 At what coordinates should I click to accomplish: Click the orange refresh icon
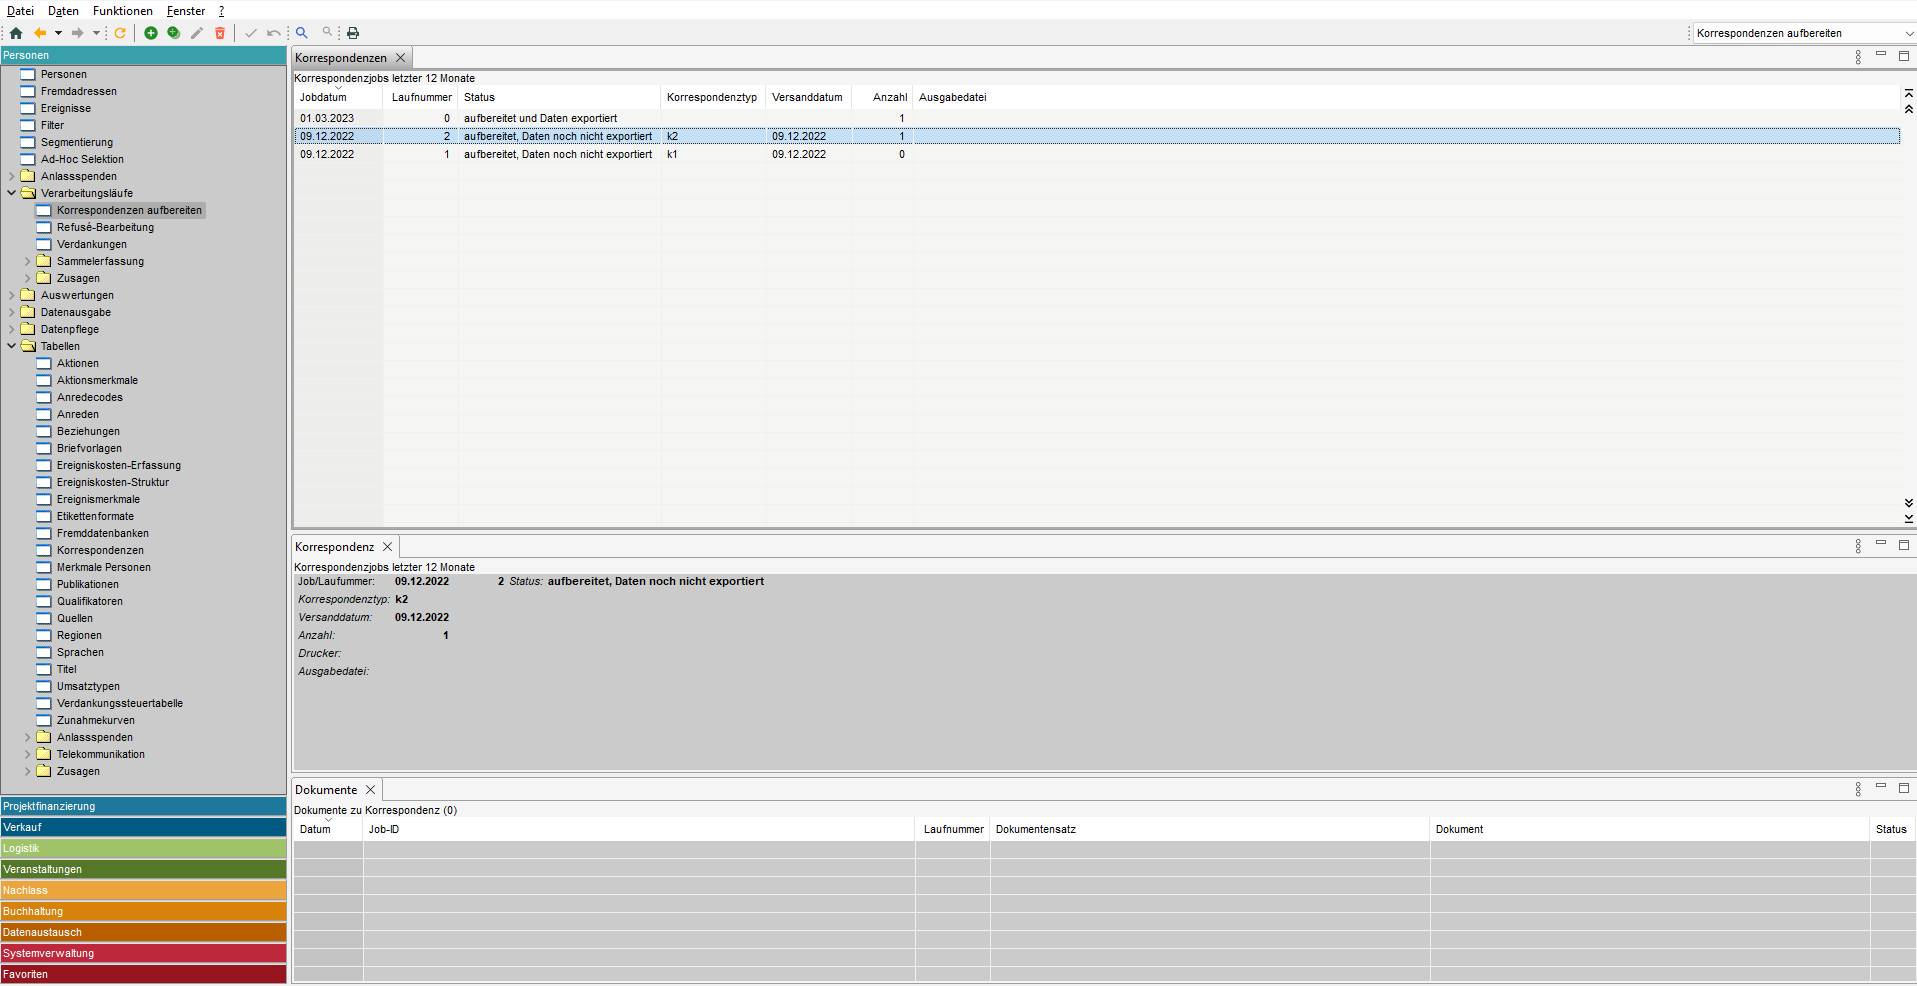120,33
